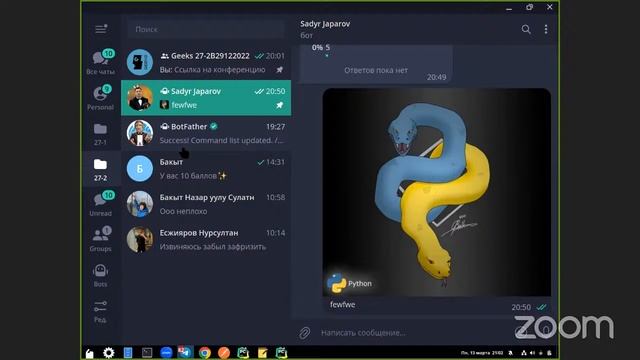Click the BotFather avatar
This screenshot has height=360, width=640.
[x=140, y=133]
